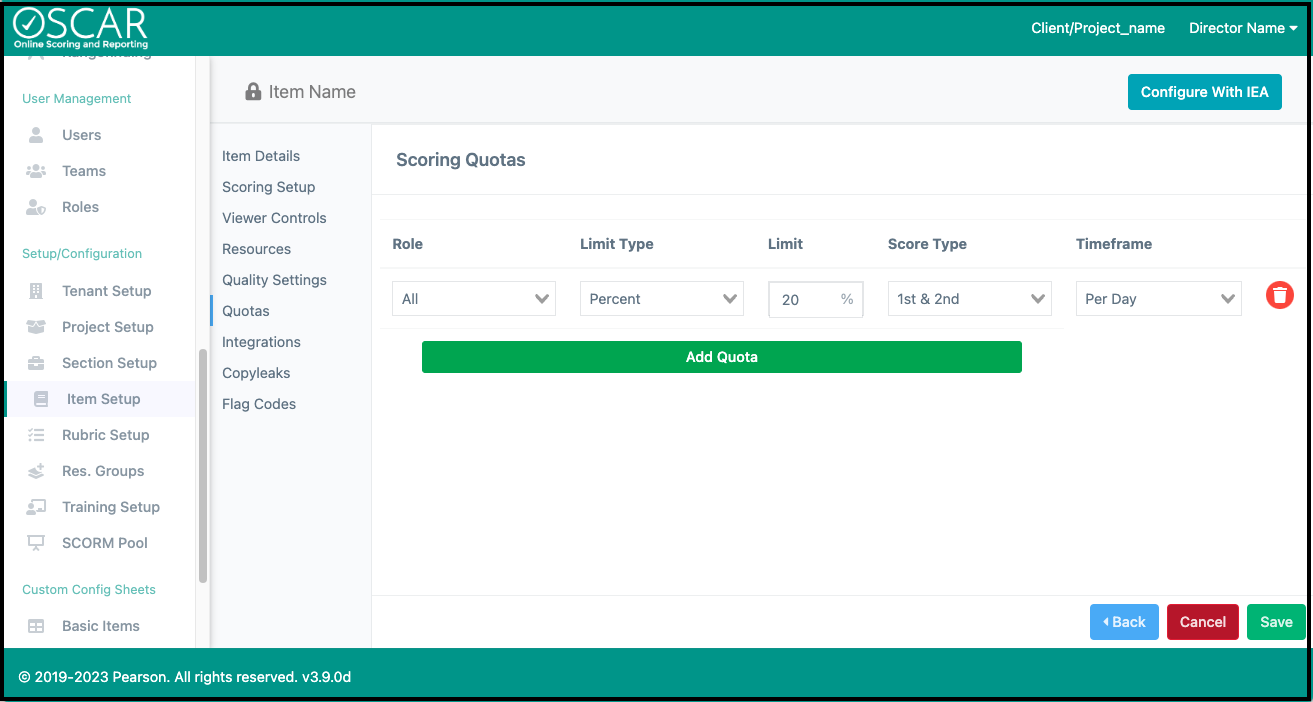Open the Quality Settings section
Viewport: 1313px width, 702px height.
(x=274, y=280)
